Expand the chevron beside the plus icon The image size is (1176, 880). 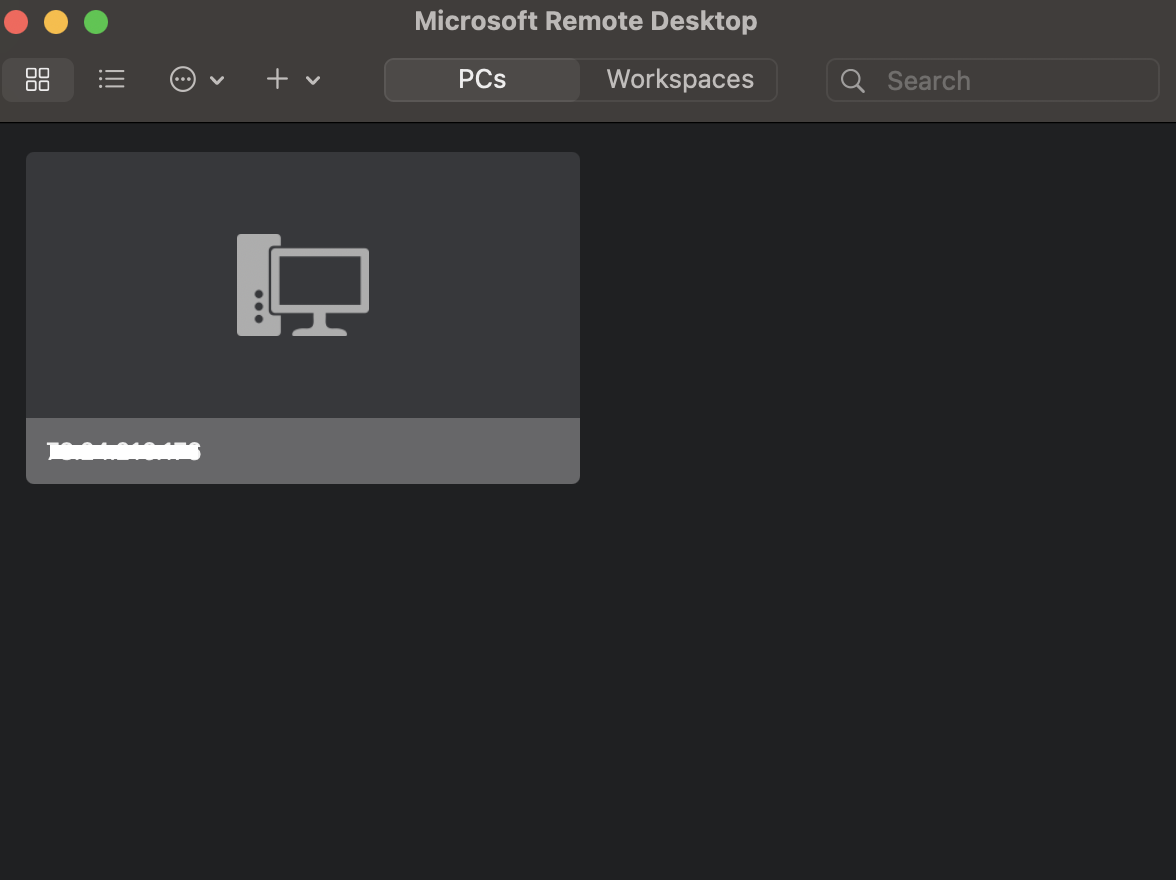tap(314, 80)
